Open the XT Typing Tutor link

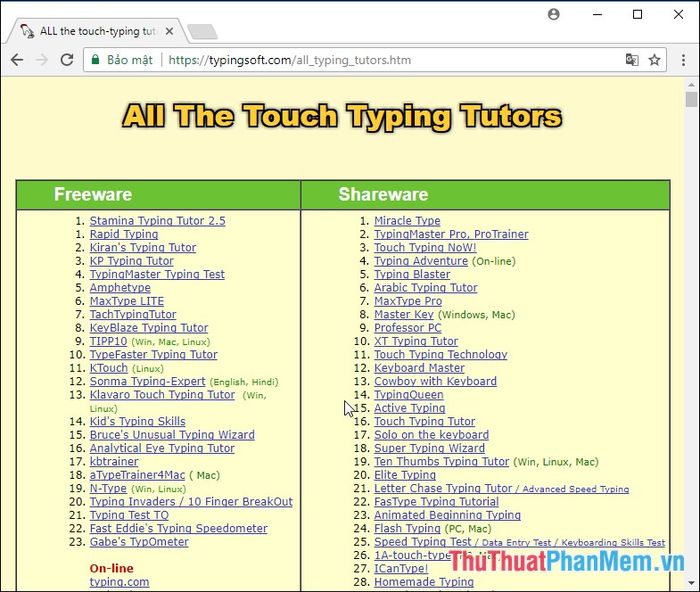(416, 341)
